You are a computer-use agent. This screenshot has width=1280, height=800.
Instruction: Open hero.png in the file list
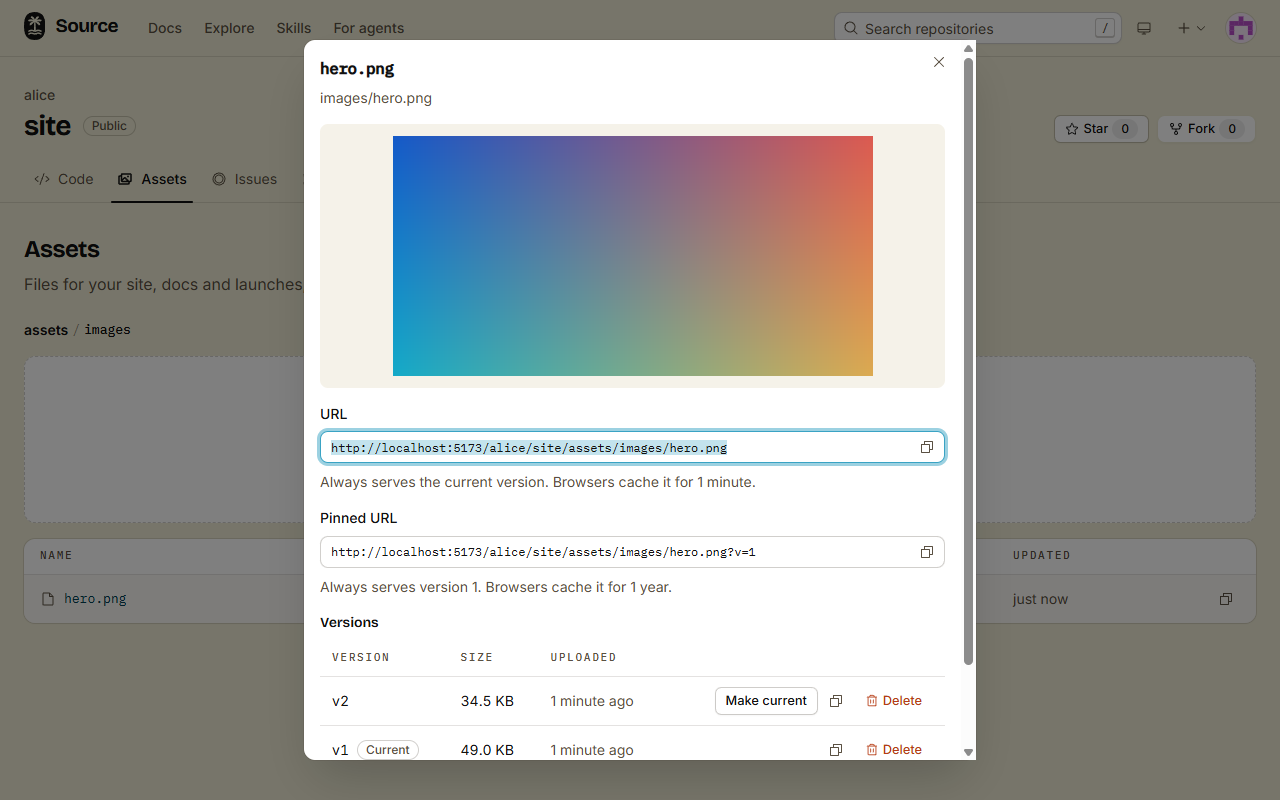(95, 599)
